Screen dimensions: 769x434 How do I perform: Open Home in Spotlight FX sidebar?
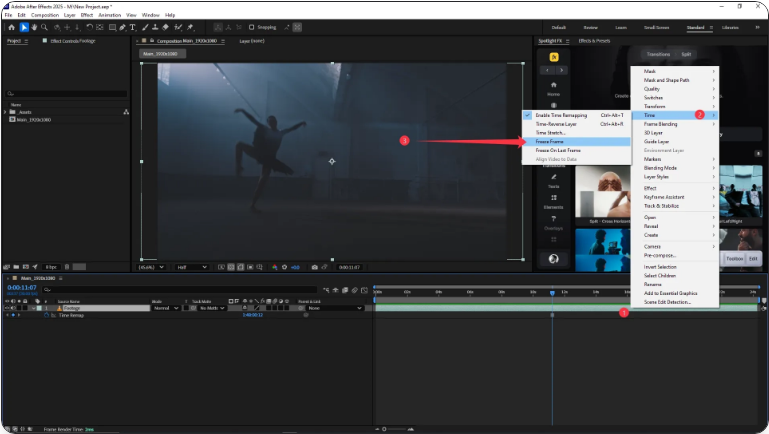[553, 87]
